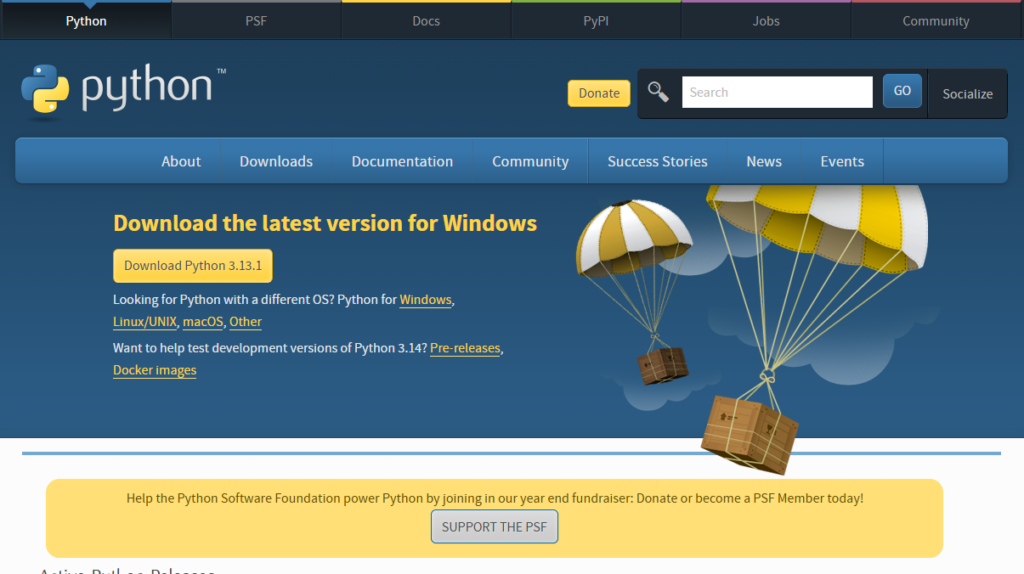Select the Jobs top tab
Screen dimensions: 1024x574
tap(766, 21)
